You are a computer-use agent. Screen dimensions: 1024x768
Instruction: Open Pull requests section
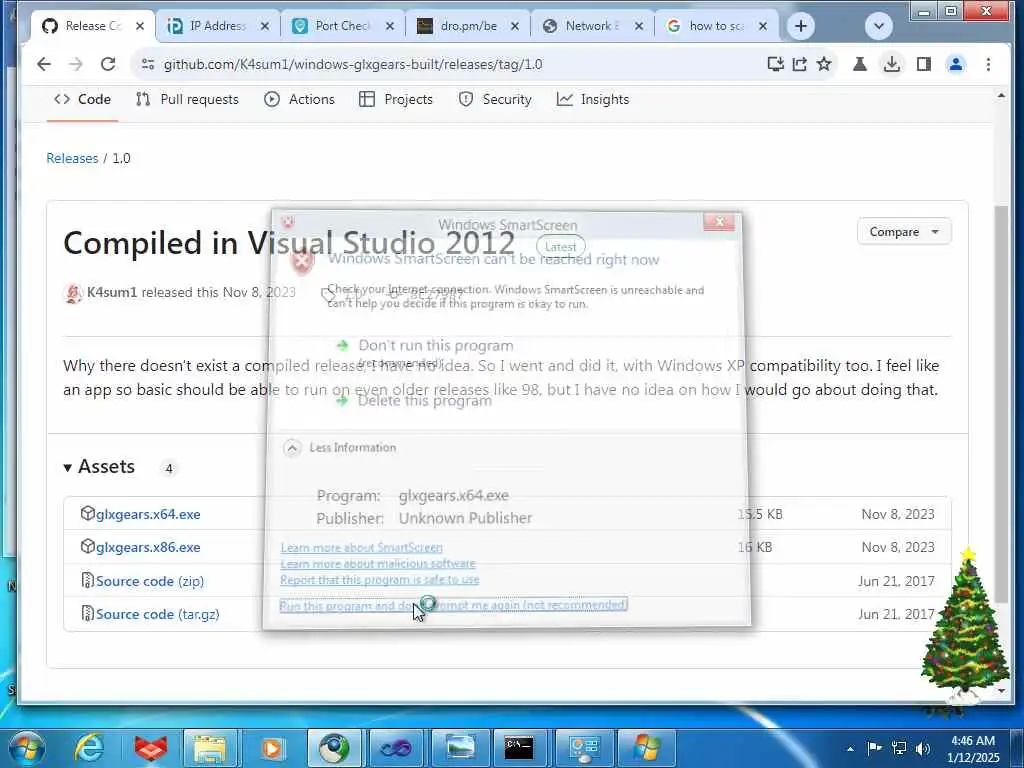(x=187, y=99)
